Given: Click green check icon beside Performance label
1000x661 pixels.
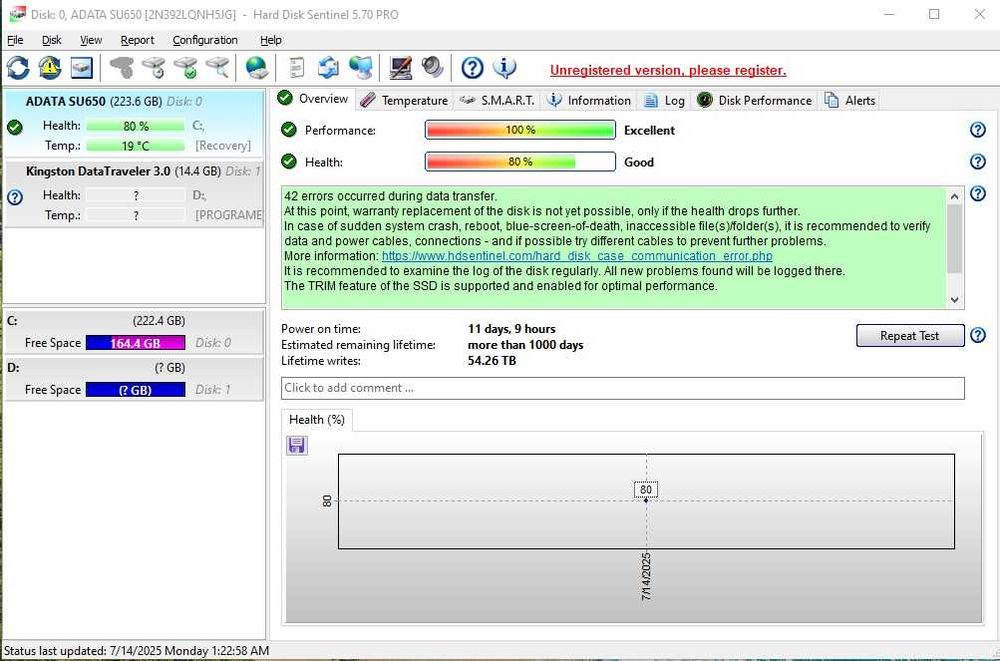Looking at the screenshot, I should tap(289, 130).
